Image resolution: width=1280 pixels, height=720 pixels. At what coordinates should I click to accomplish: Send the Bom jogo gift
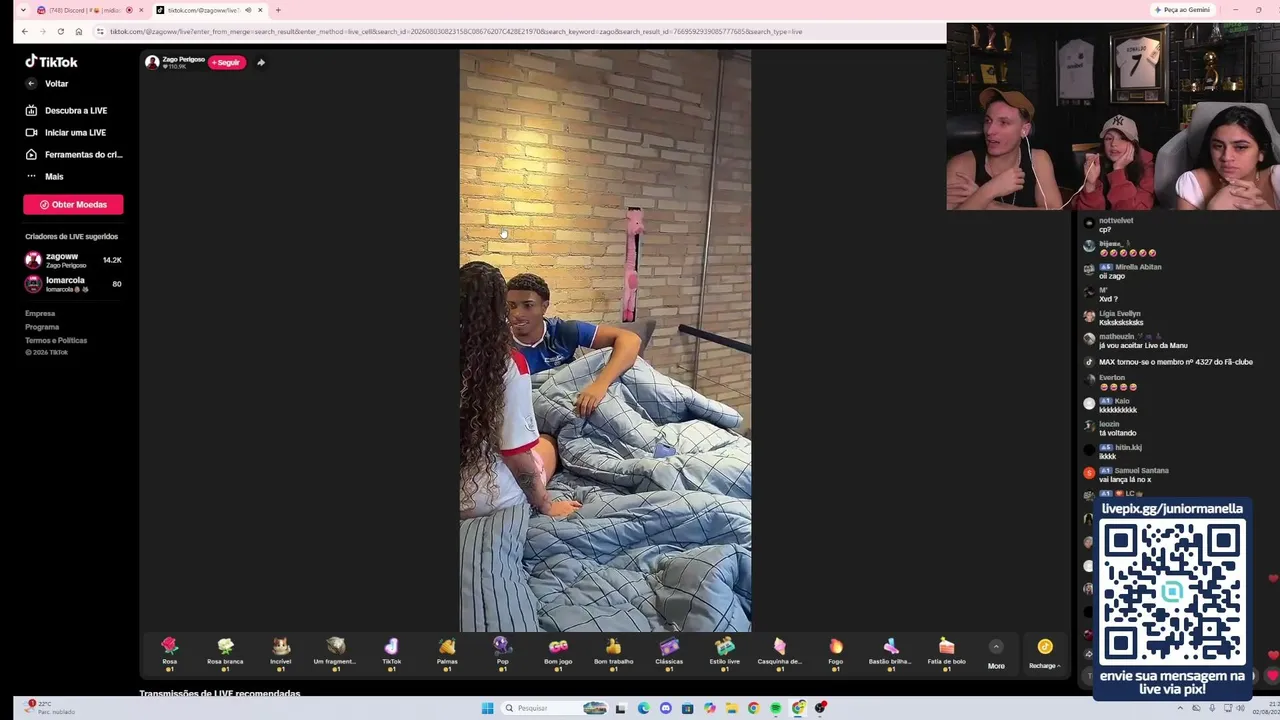(x=558, y=652)
